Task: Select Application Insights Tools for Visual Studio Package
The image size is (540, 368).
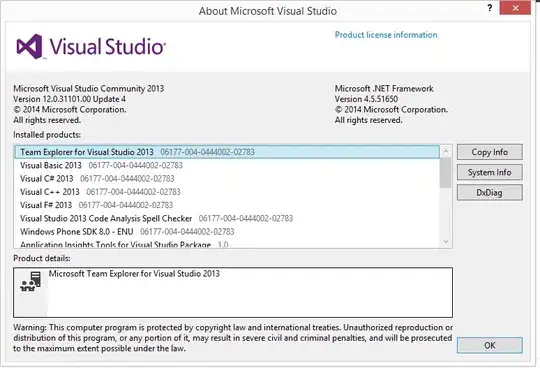Action: coord(227,244)
